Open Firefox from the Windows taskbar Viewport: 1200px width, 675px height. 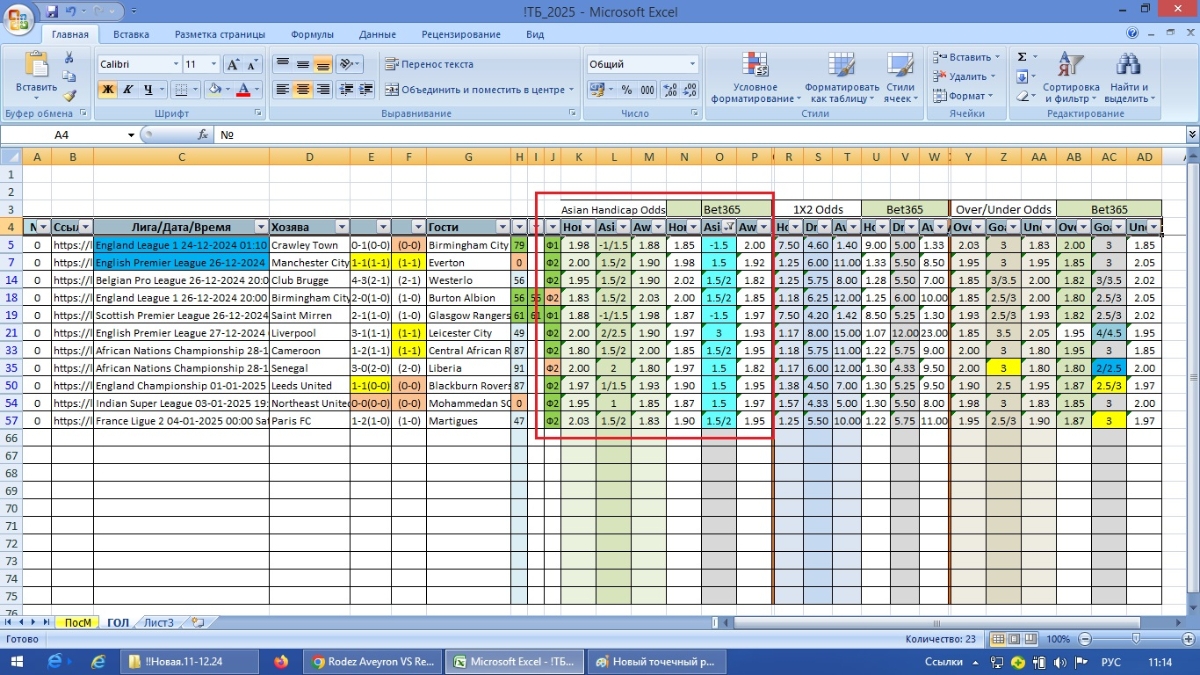click(280, 661)
